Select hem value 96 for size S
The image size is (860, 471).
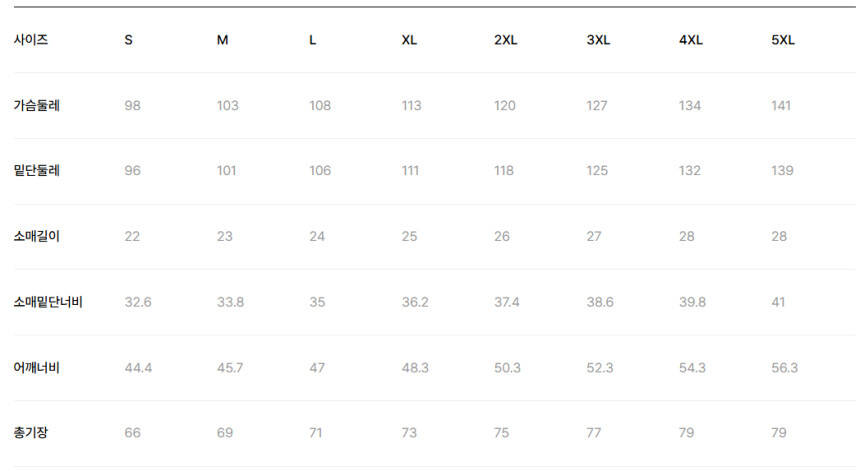click(132, 170)
